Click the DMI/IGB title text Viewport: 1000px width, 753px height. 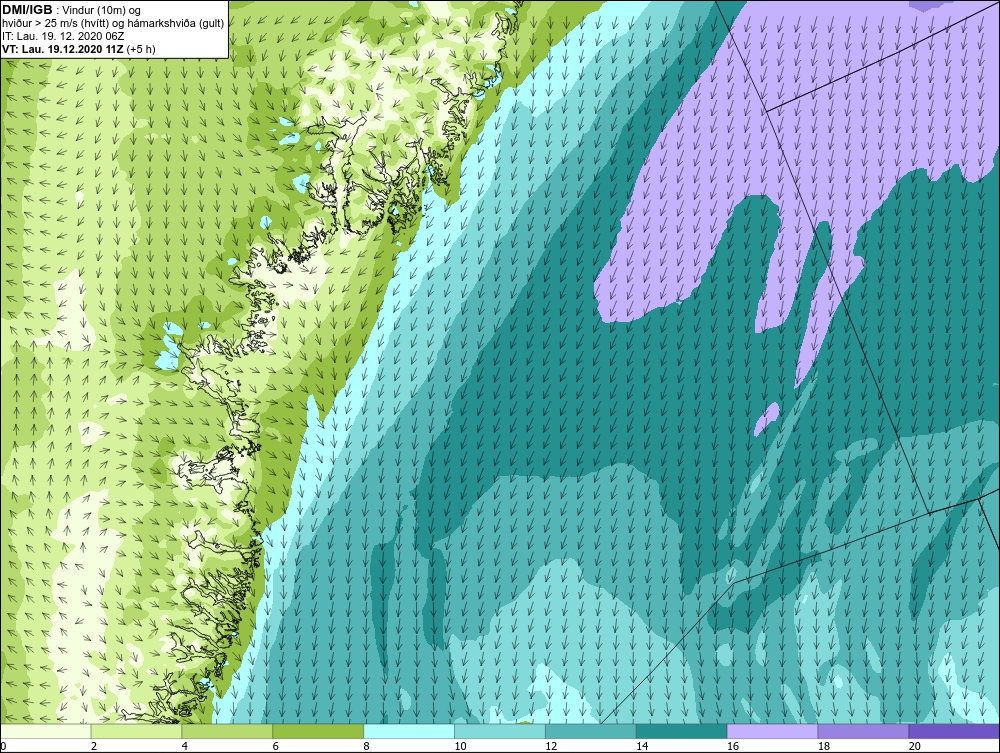pyautogui.click(x=27, y=10)
